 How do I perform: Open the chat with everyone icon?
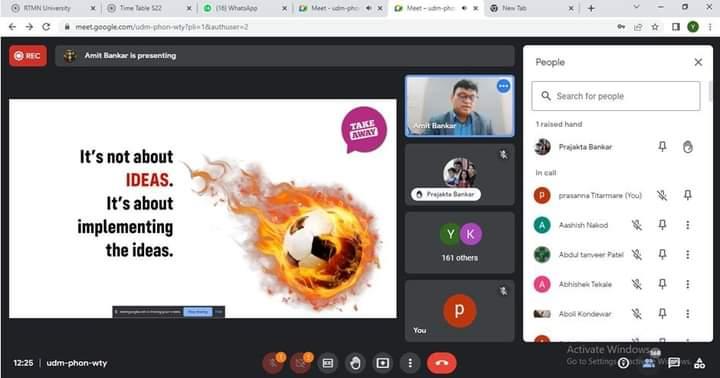(674, 363)
